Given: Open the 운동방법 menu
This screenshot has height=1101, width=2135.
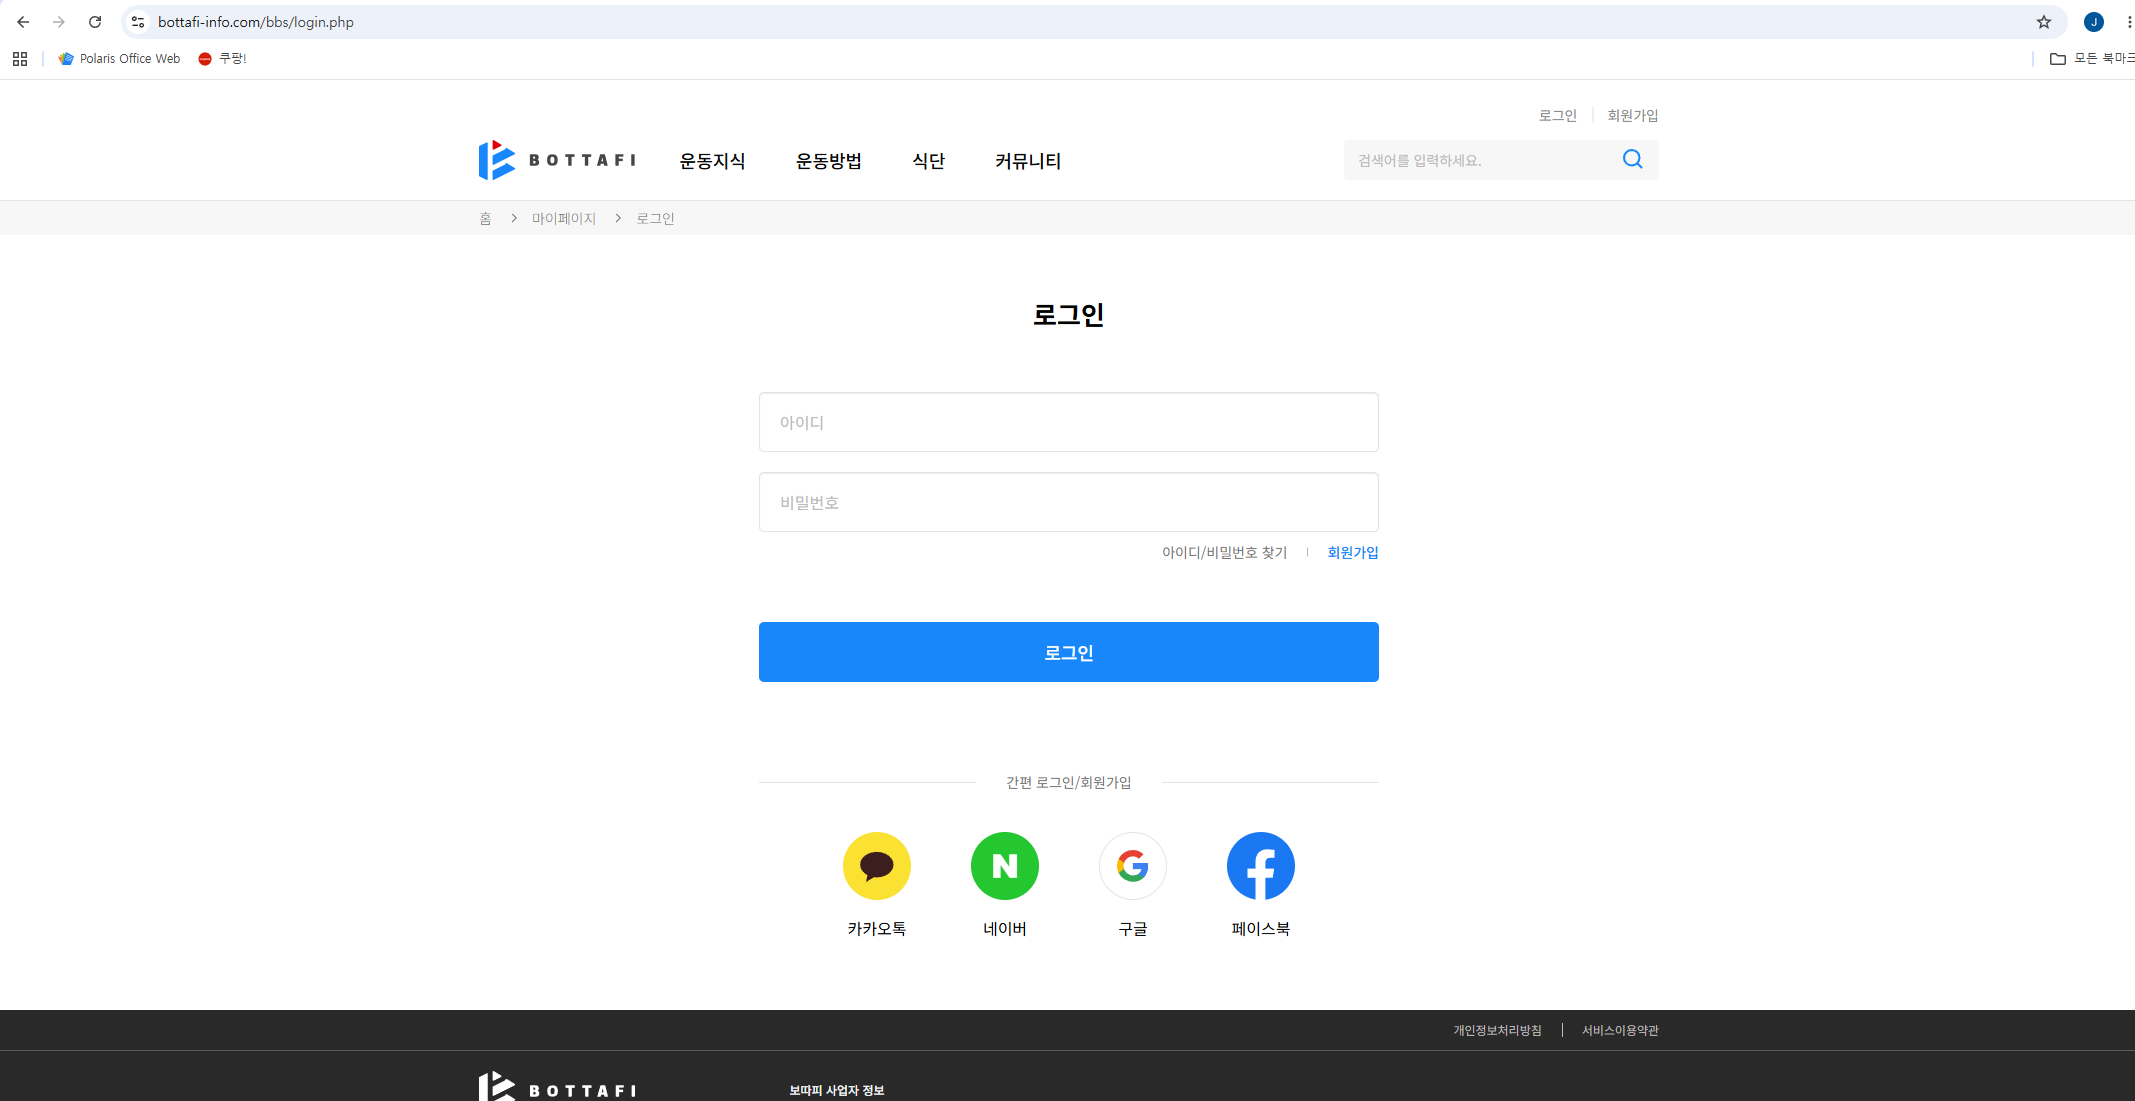Looking at the screenshot, I should 829,161.
